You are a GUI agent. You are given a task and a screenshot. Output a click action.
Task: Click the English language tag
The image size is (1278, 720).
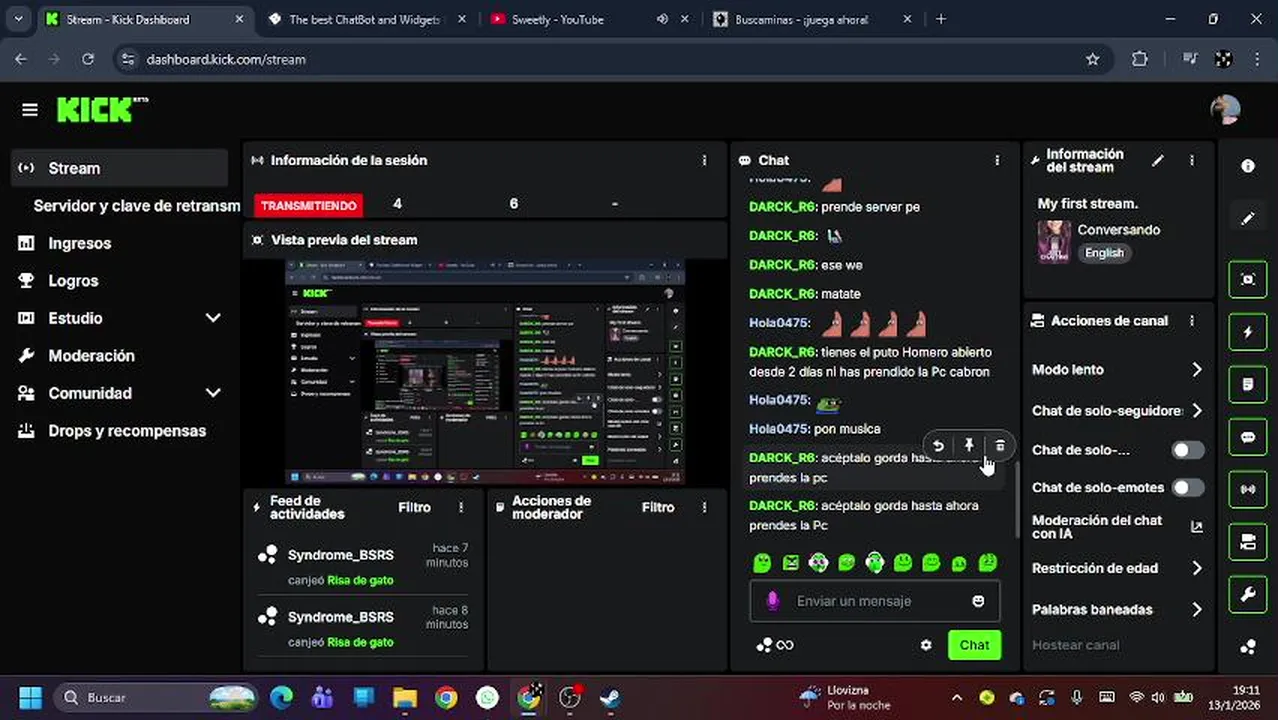click(x=1104, y=253)
